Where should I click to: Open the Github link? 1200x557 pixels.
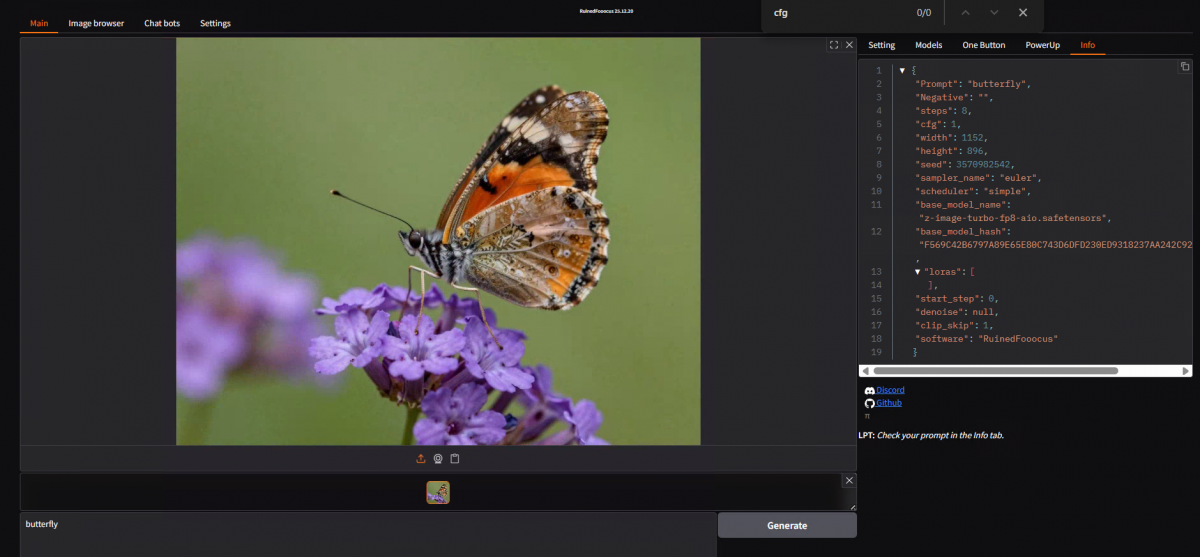pos(888,403)
